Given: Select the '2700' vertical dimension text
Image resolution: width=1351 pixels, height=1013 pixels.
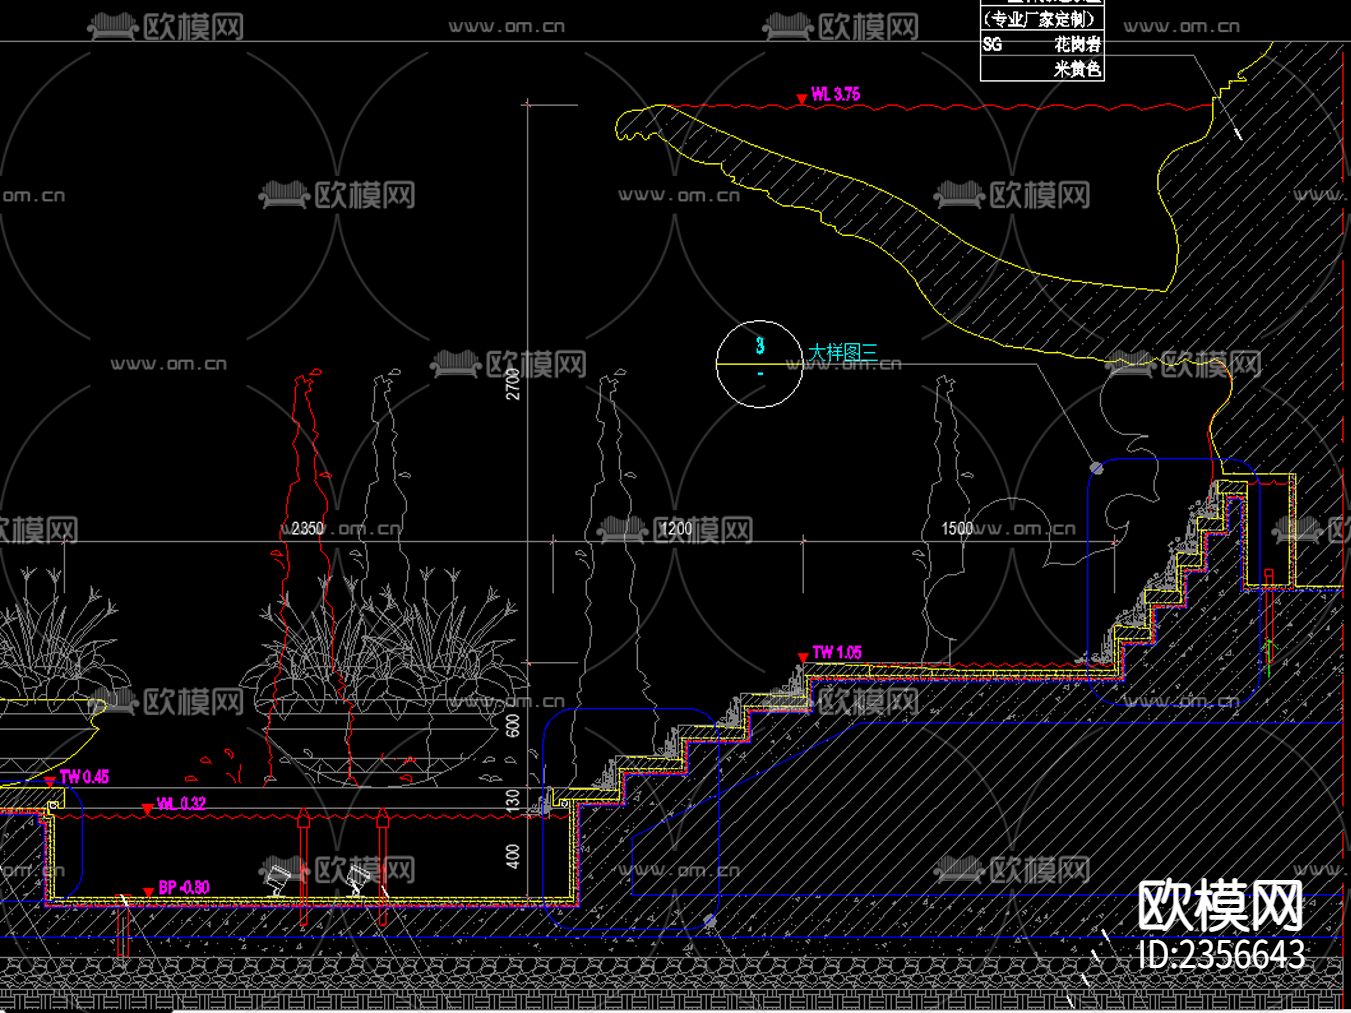Looking at the screenshot, I should click(513, 384).
